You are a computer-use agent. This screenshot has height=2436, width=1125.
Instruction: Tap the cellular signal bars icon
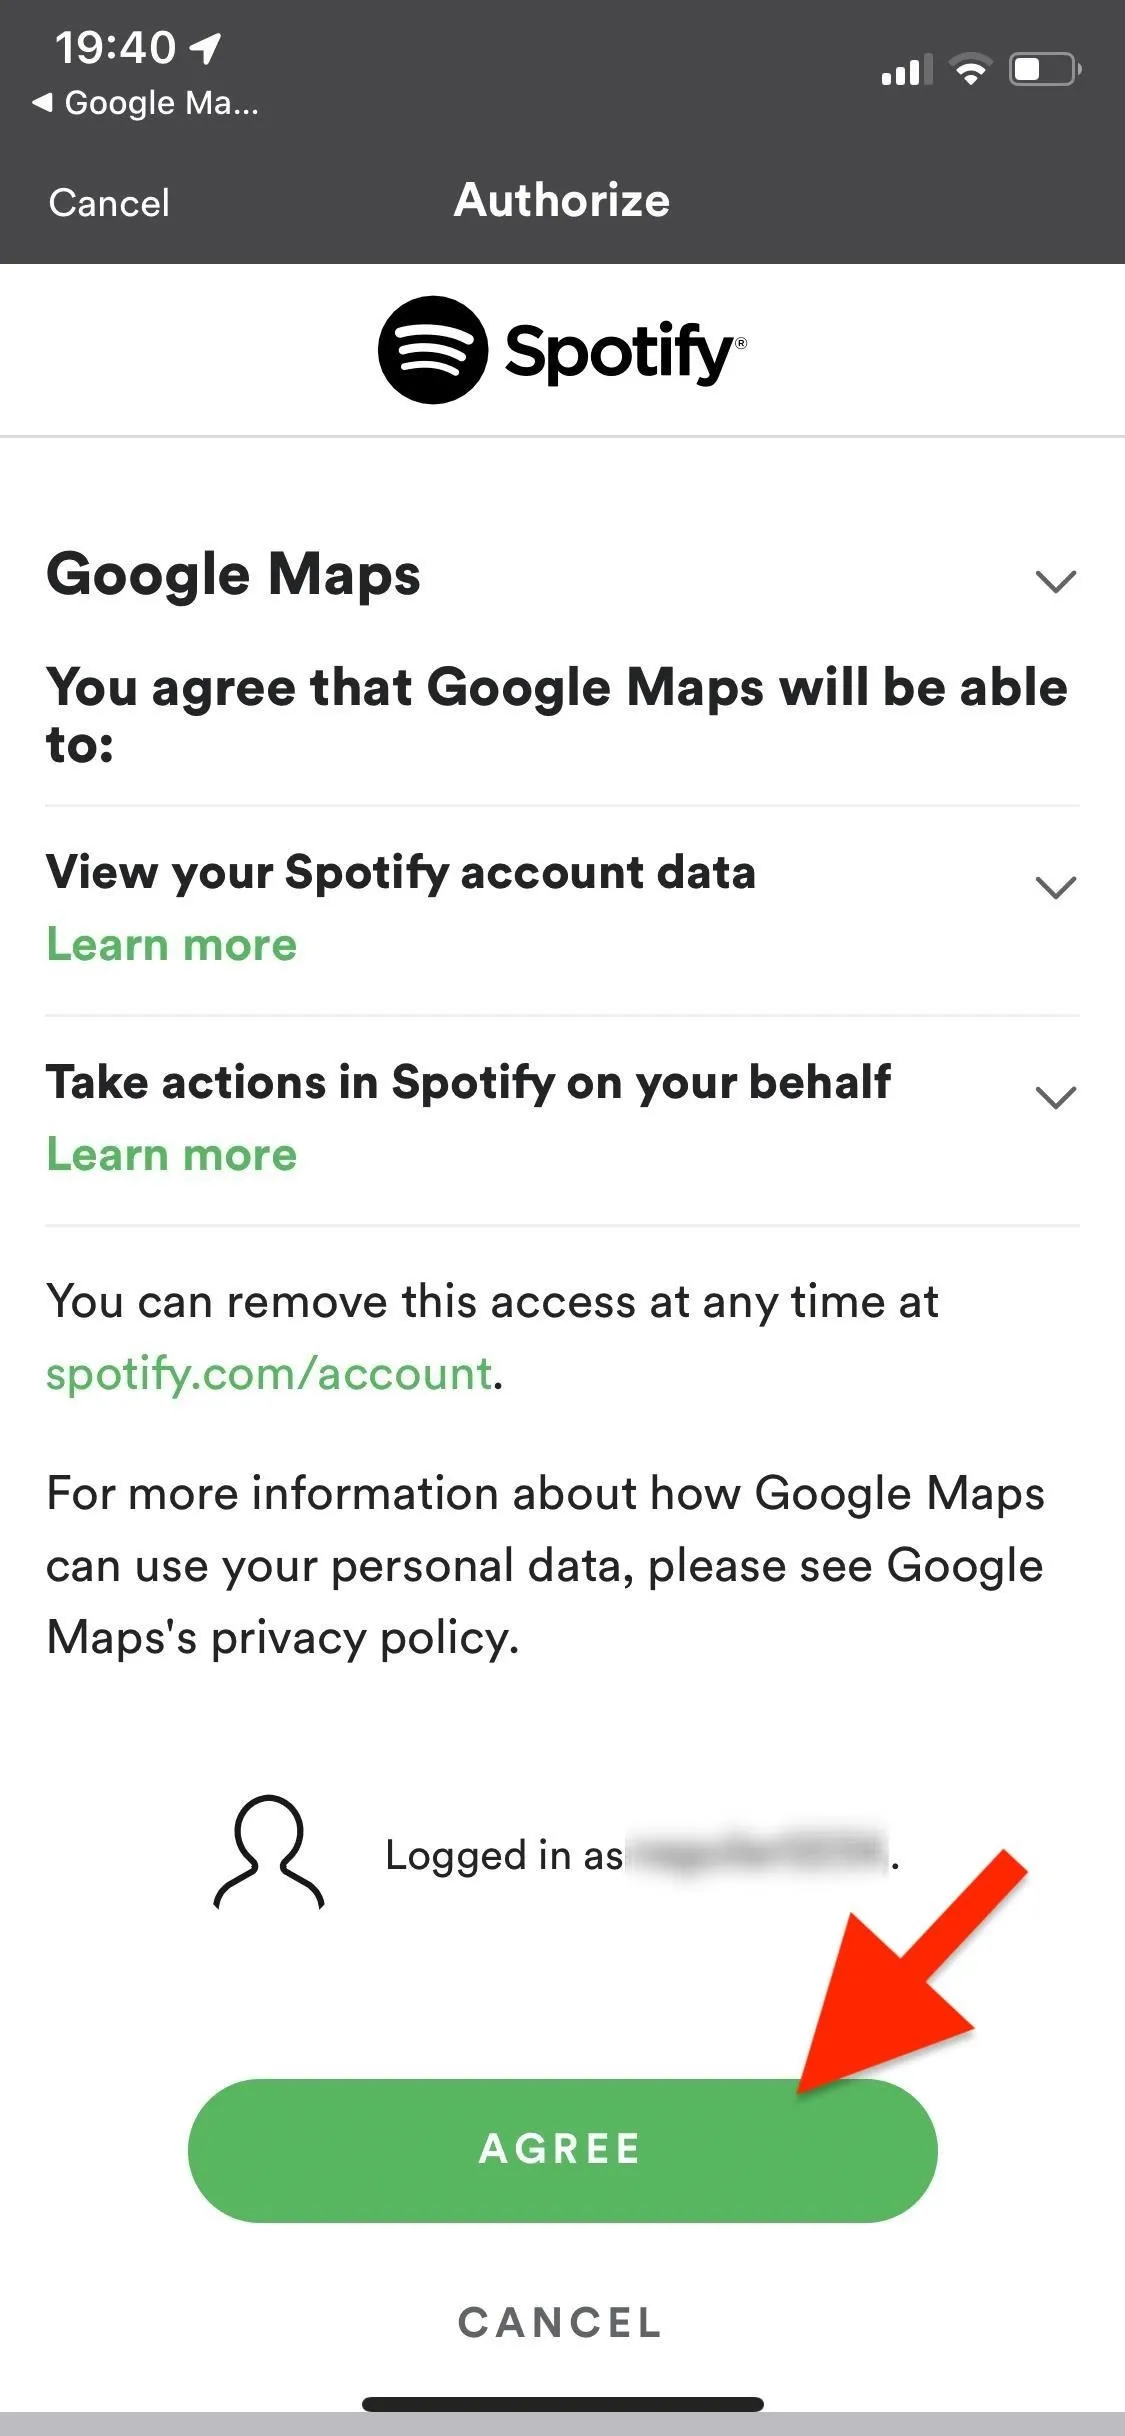(906, 70)
